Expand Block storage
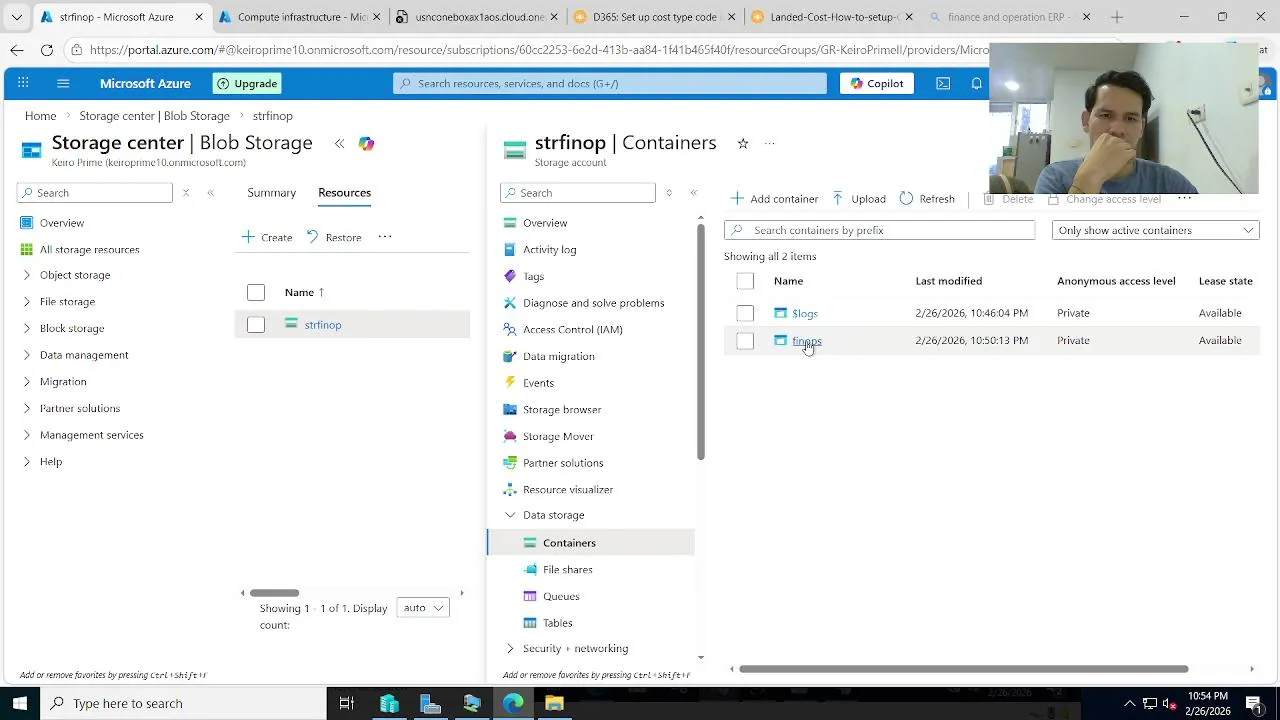This screenshot has height=720, width=1280. (x=27, y=328)
